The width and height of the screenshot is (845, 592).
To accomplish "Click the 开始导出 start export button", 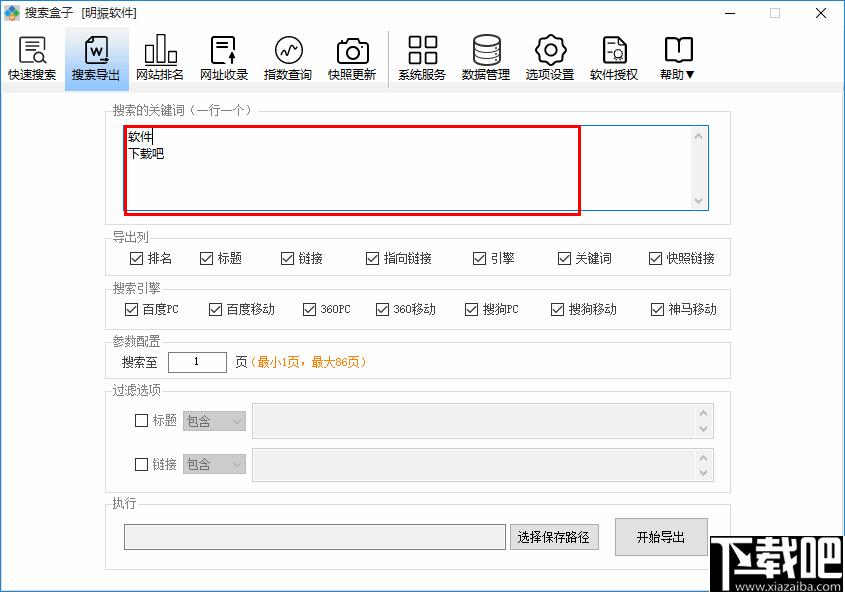I will tap(661, 537).
